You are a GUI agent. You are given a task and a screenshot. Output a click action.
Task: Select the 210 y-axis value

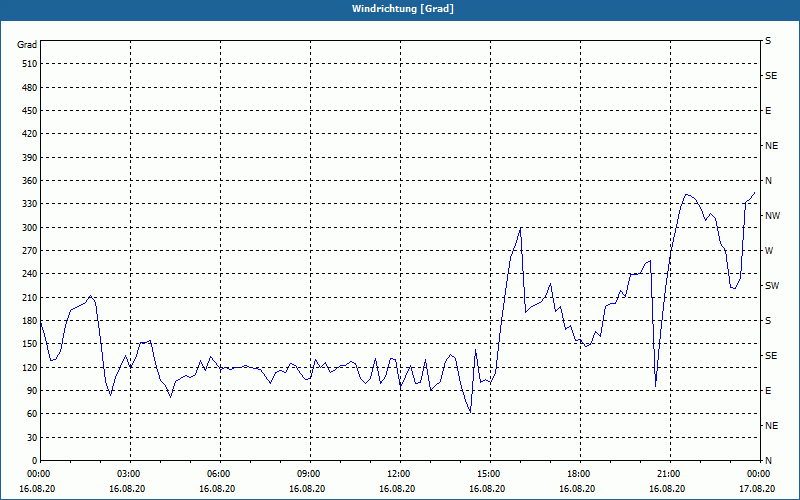[30, 297]
